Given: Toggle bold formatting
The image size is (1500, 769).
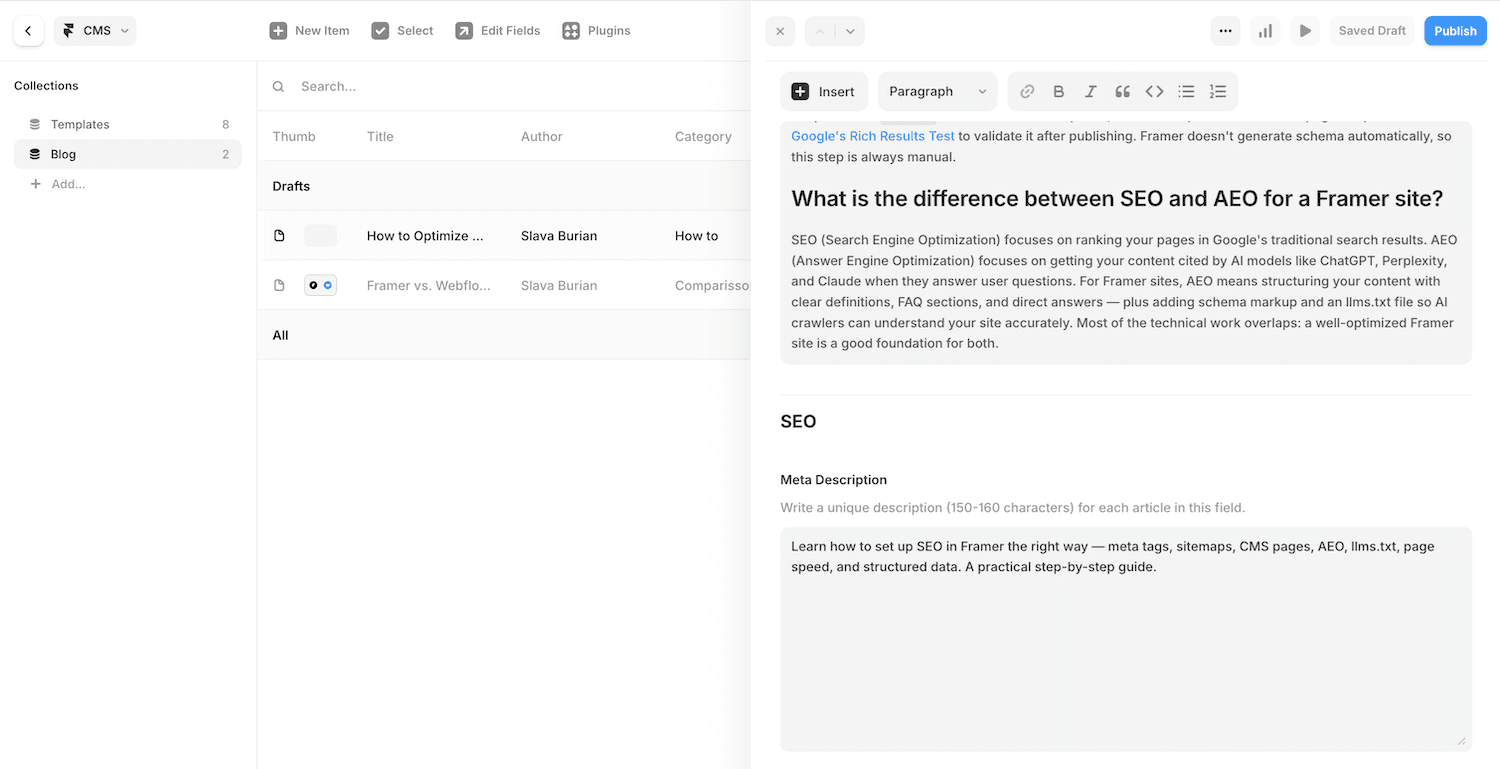Looking at the screenshot, I should (x=1058, y=91).
